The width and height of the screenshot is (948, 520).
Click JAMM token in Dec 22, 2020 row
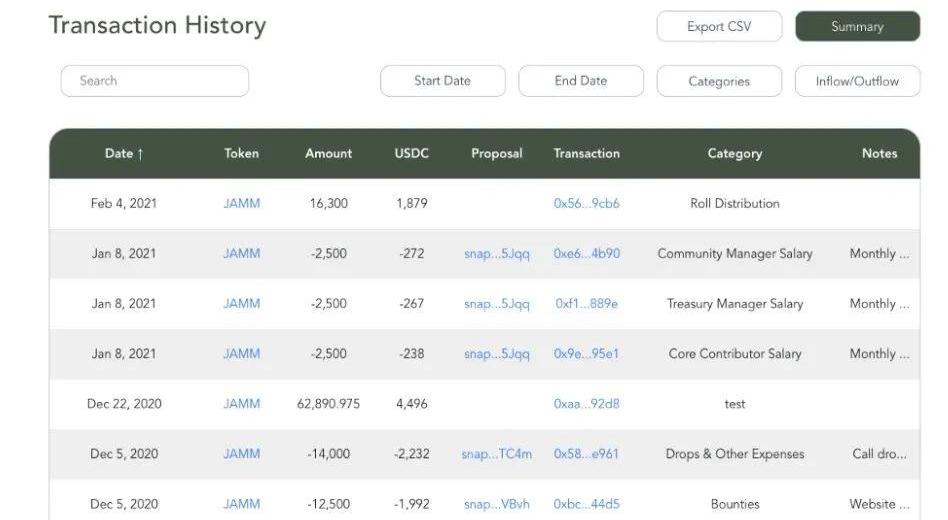pyautogui.click(x=241, y=404)
